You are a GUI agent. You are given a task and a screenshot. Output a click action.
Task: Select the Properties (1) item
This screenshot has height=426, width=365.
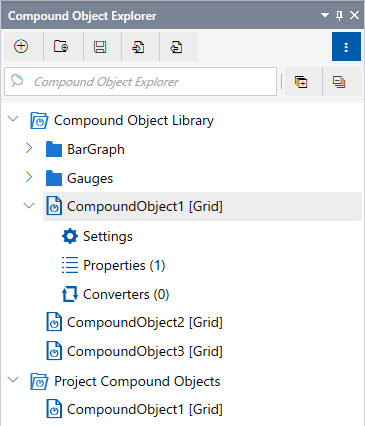coord(113,265)
